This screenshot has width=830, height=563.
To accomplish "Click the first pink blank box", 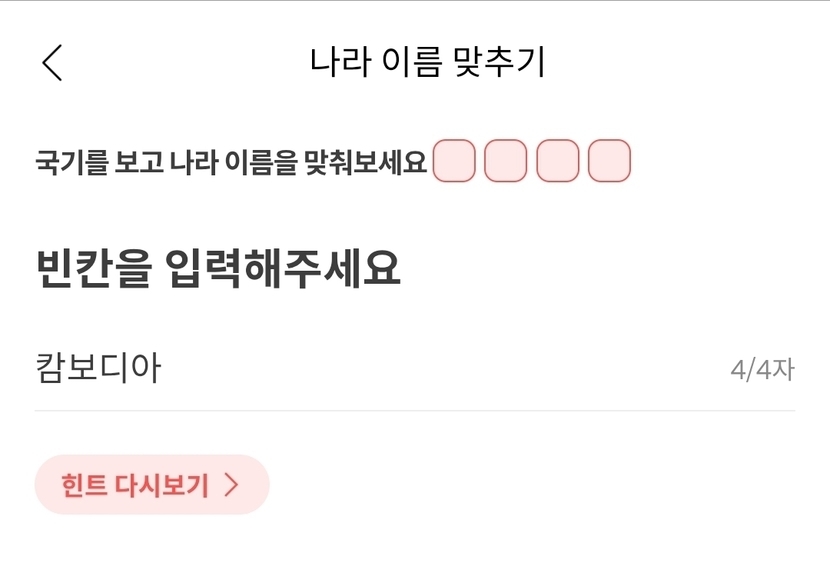I will (x=454, y=161).
